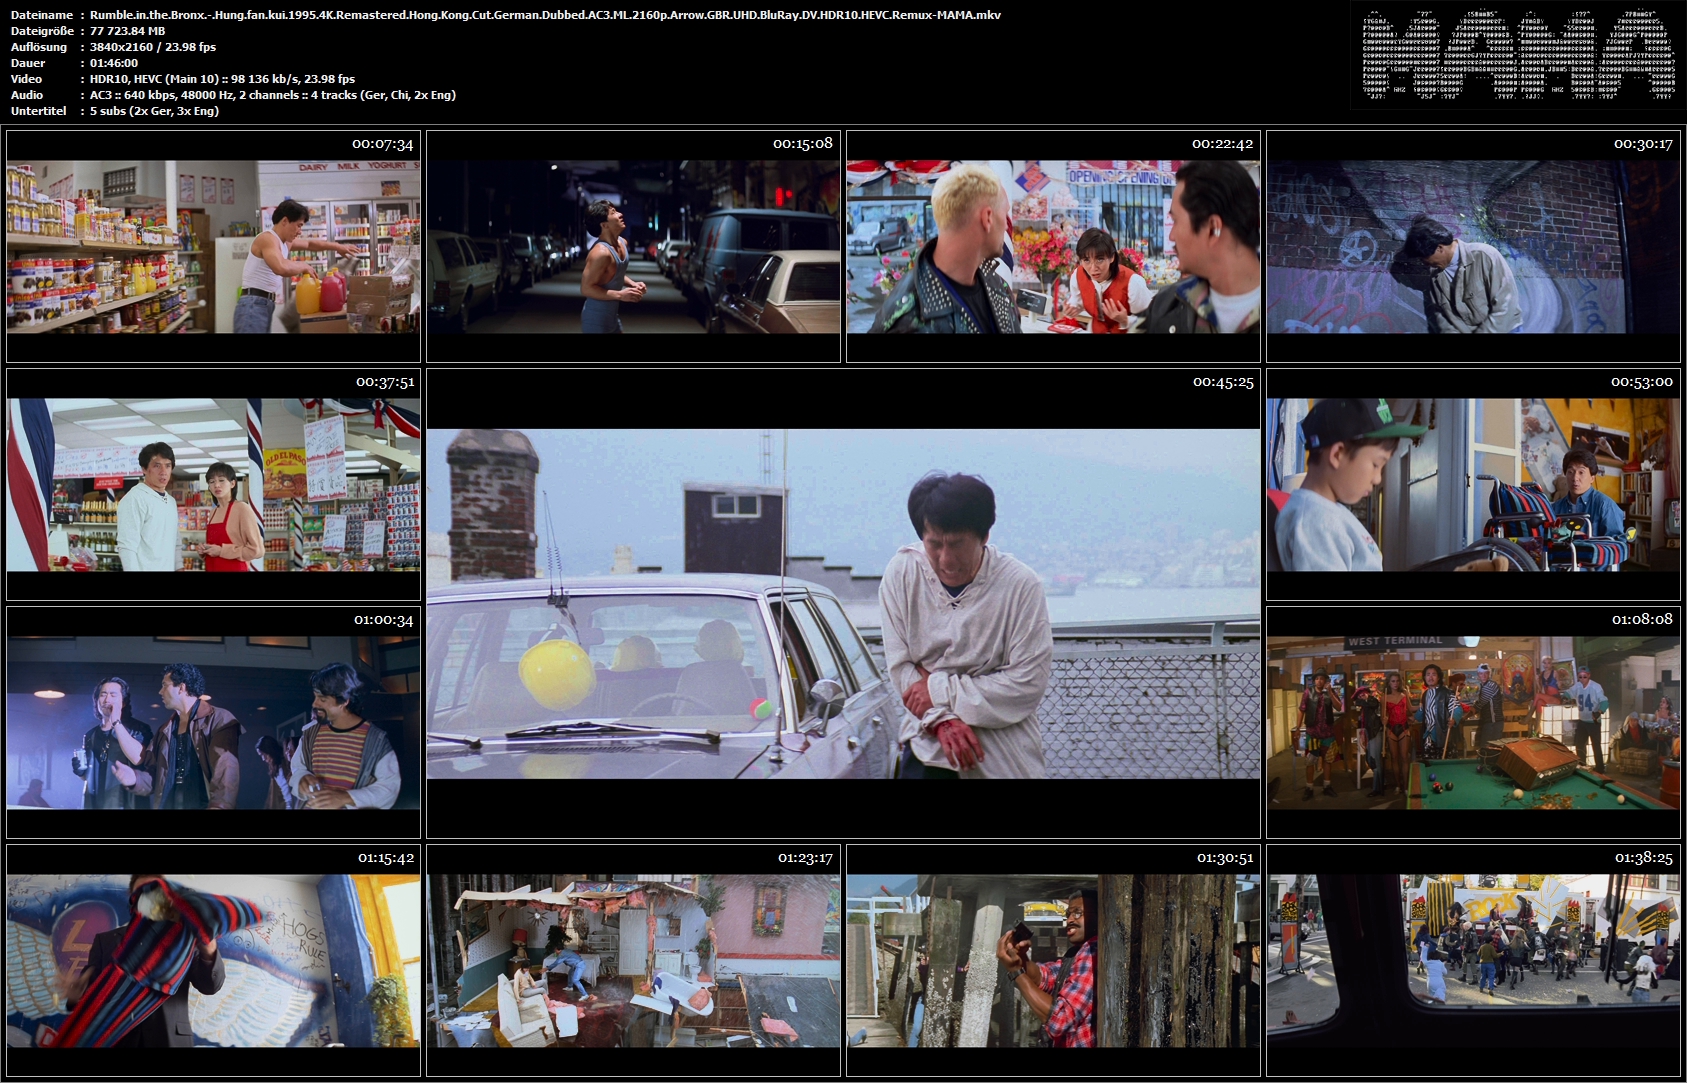Open the grocery store thumbnail at 00:07:34
Screen dimensions: 1687x1083
[x=213, y=246]
